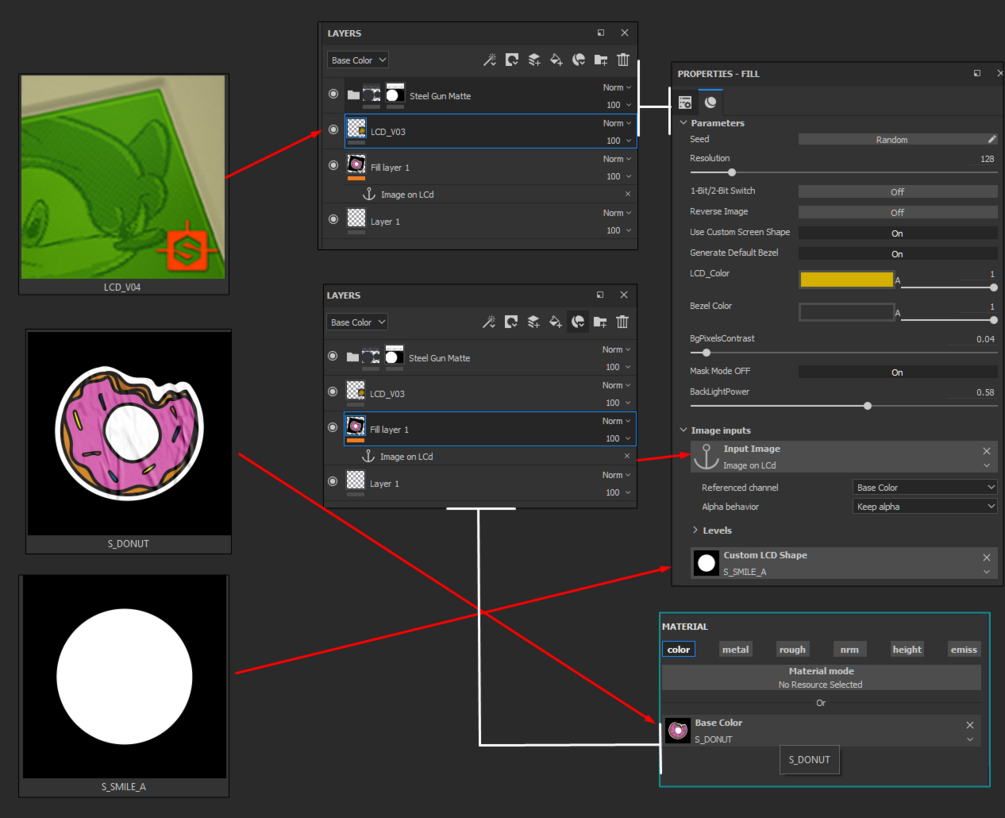
Task: Open the layer properties list icon tab
Action: pyautogui.click(x=685, y=103)
